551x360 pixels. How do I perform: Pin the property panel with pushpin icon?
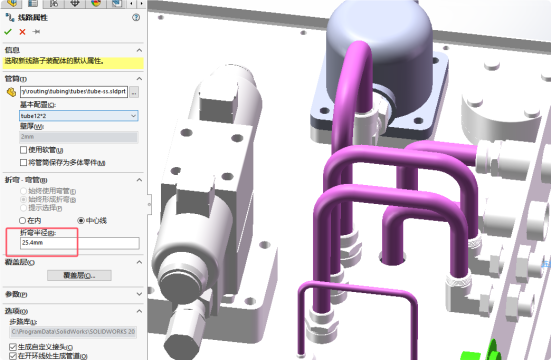tap(36, 32)
